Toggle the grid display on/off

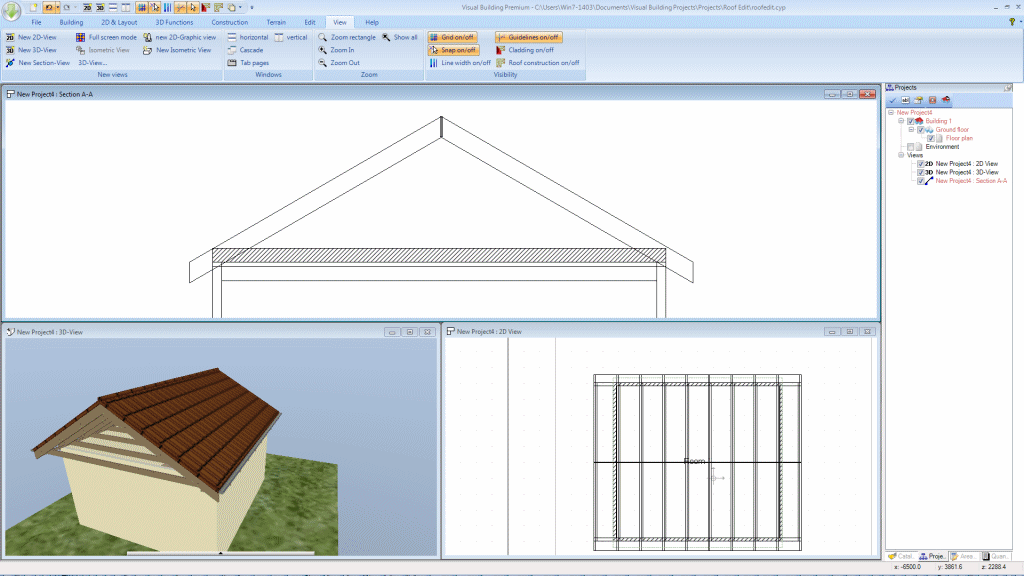(x=452, y=36)
